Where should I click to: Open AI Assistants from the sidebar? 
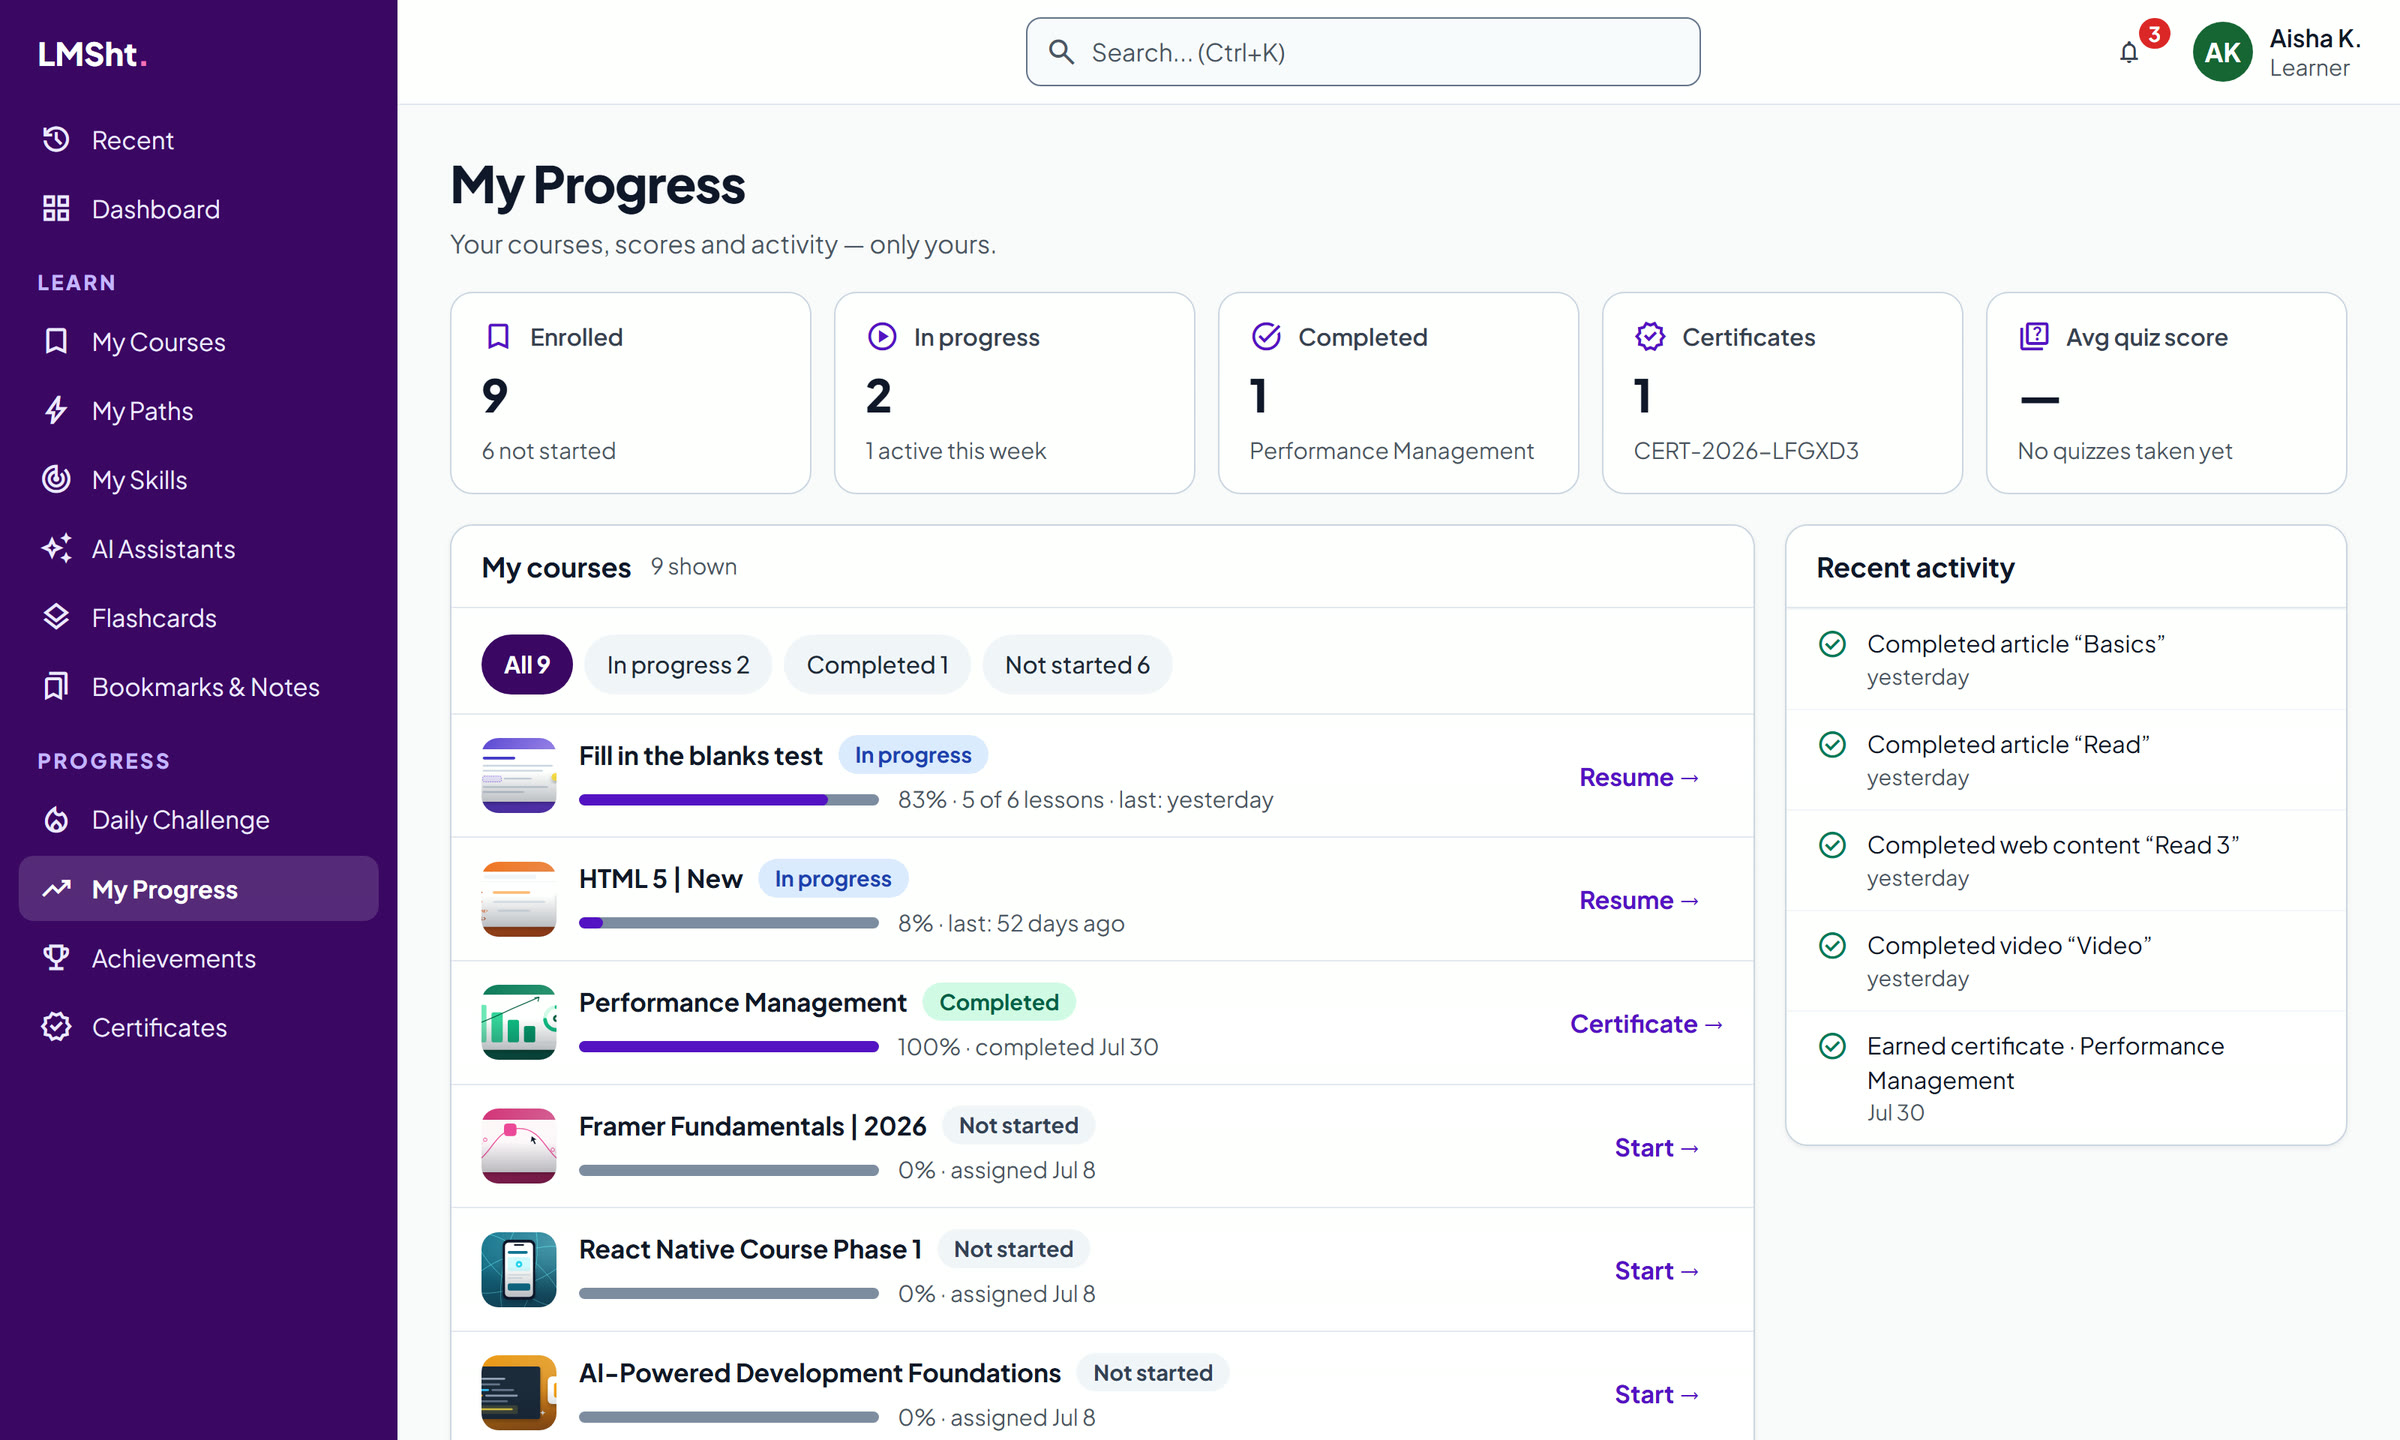198,549
